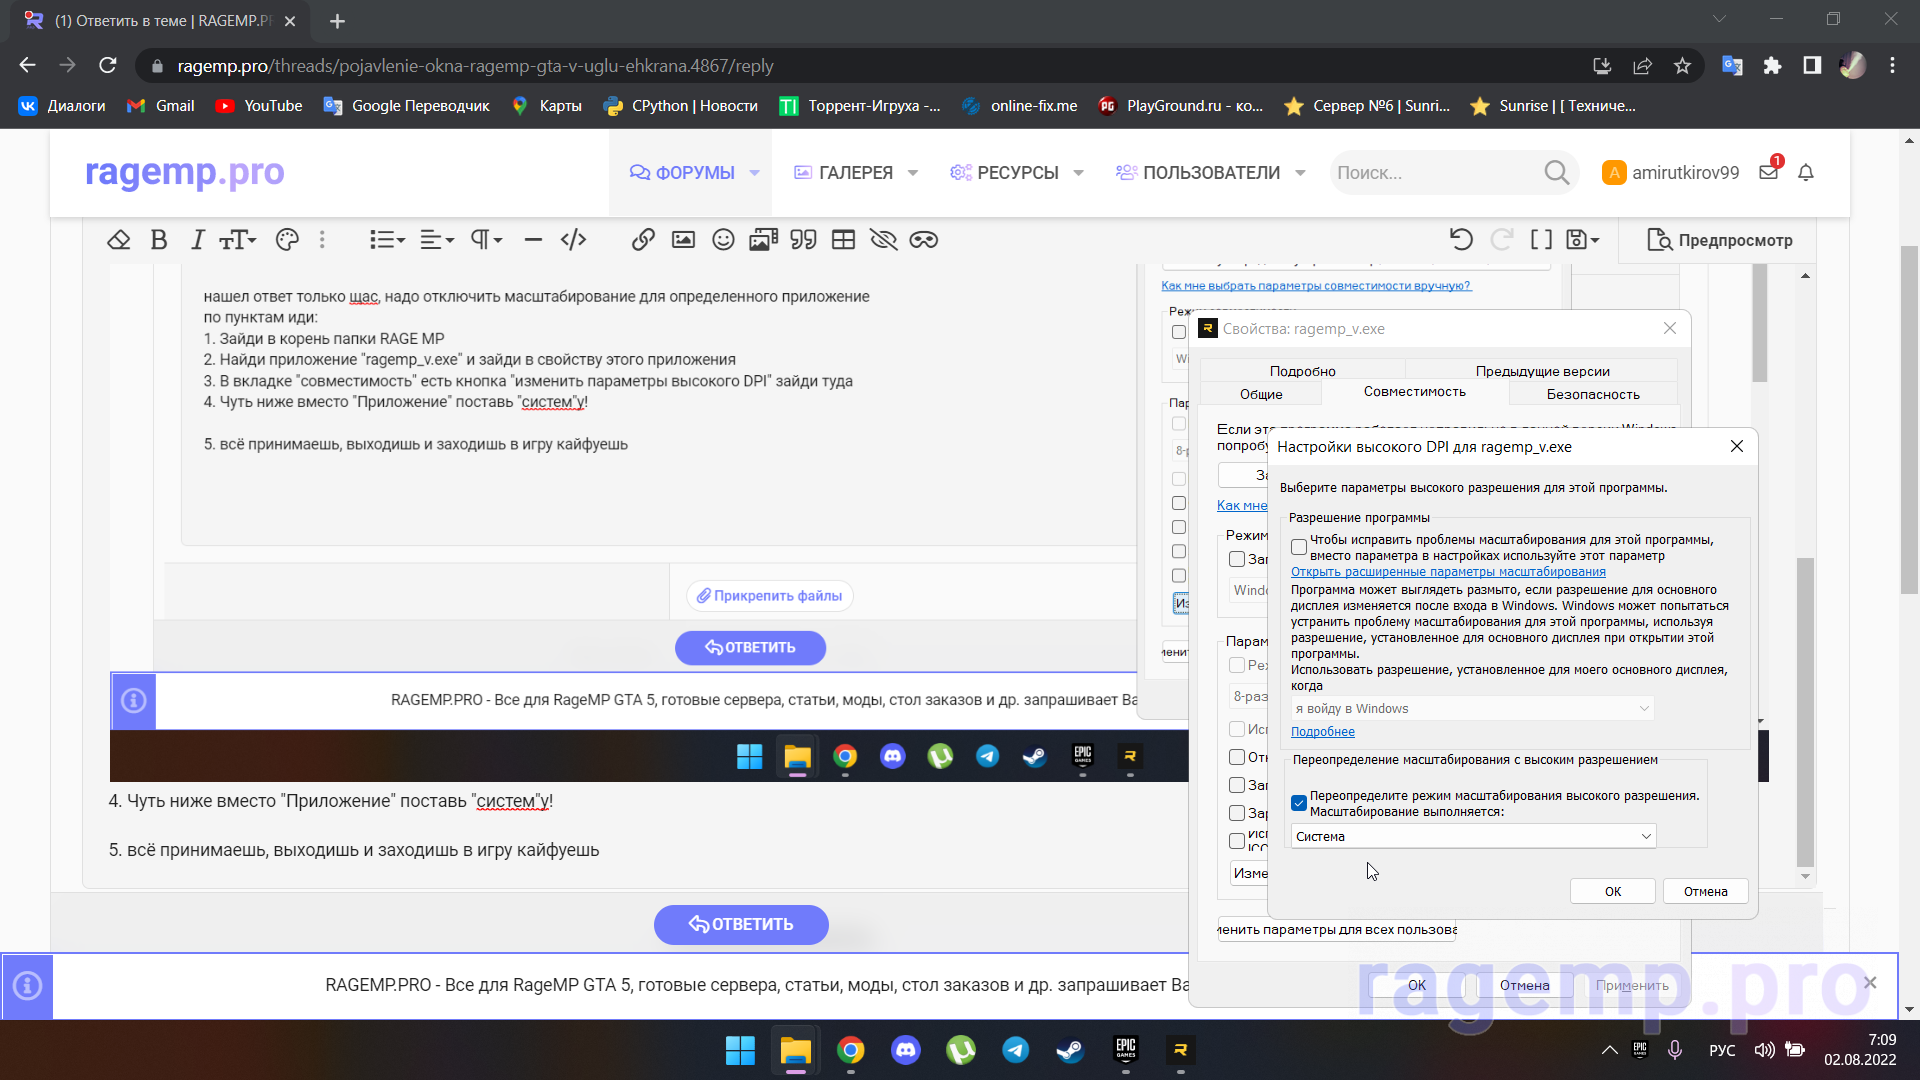Expand the ФОРУМЫ menu arrow

pyautogui.click(x=755, y=173)
